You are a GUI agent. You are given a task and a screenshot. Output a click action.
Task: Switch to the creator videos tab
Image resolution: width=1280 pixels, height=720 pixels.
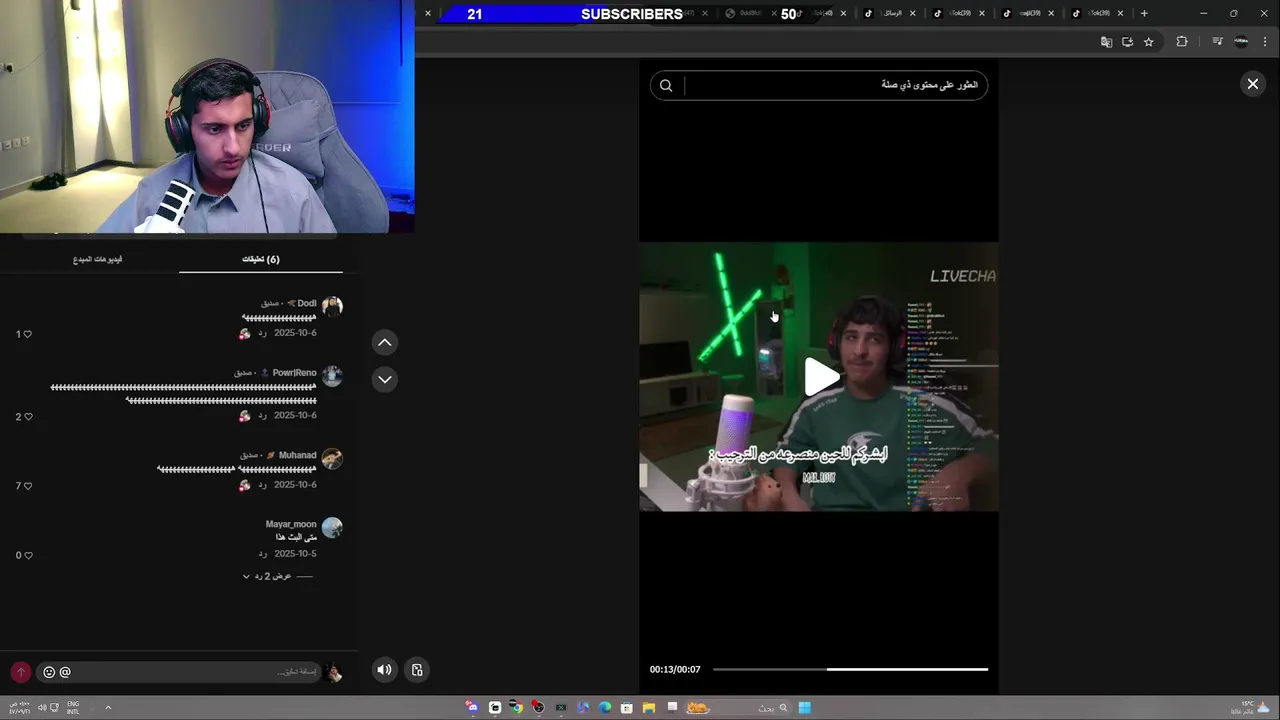pos(97,259)
